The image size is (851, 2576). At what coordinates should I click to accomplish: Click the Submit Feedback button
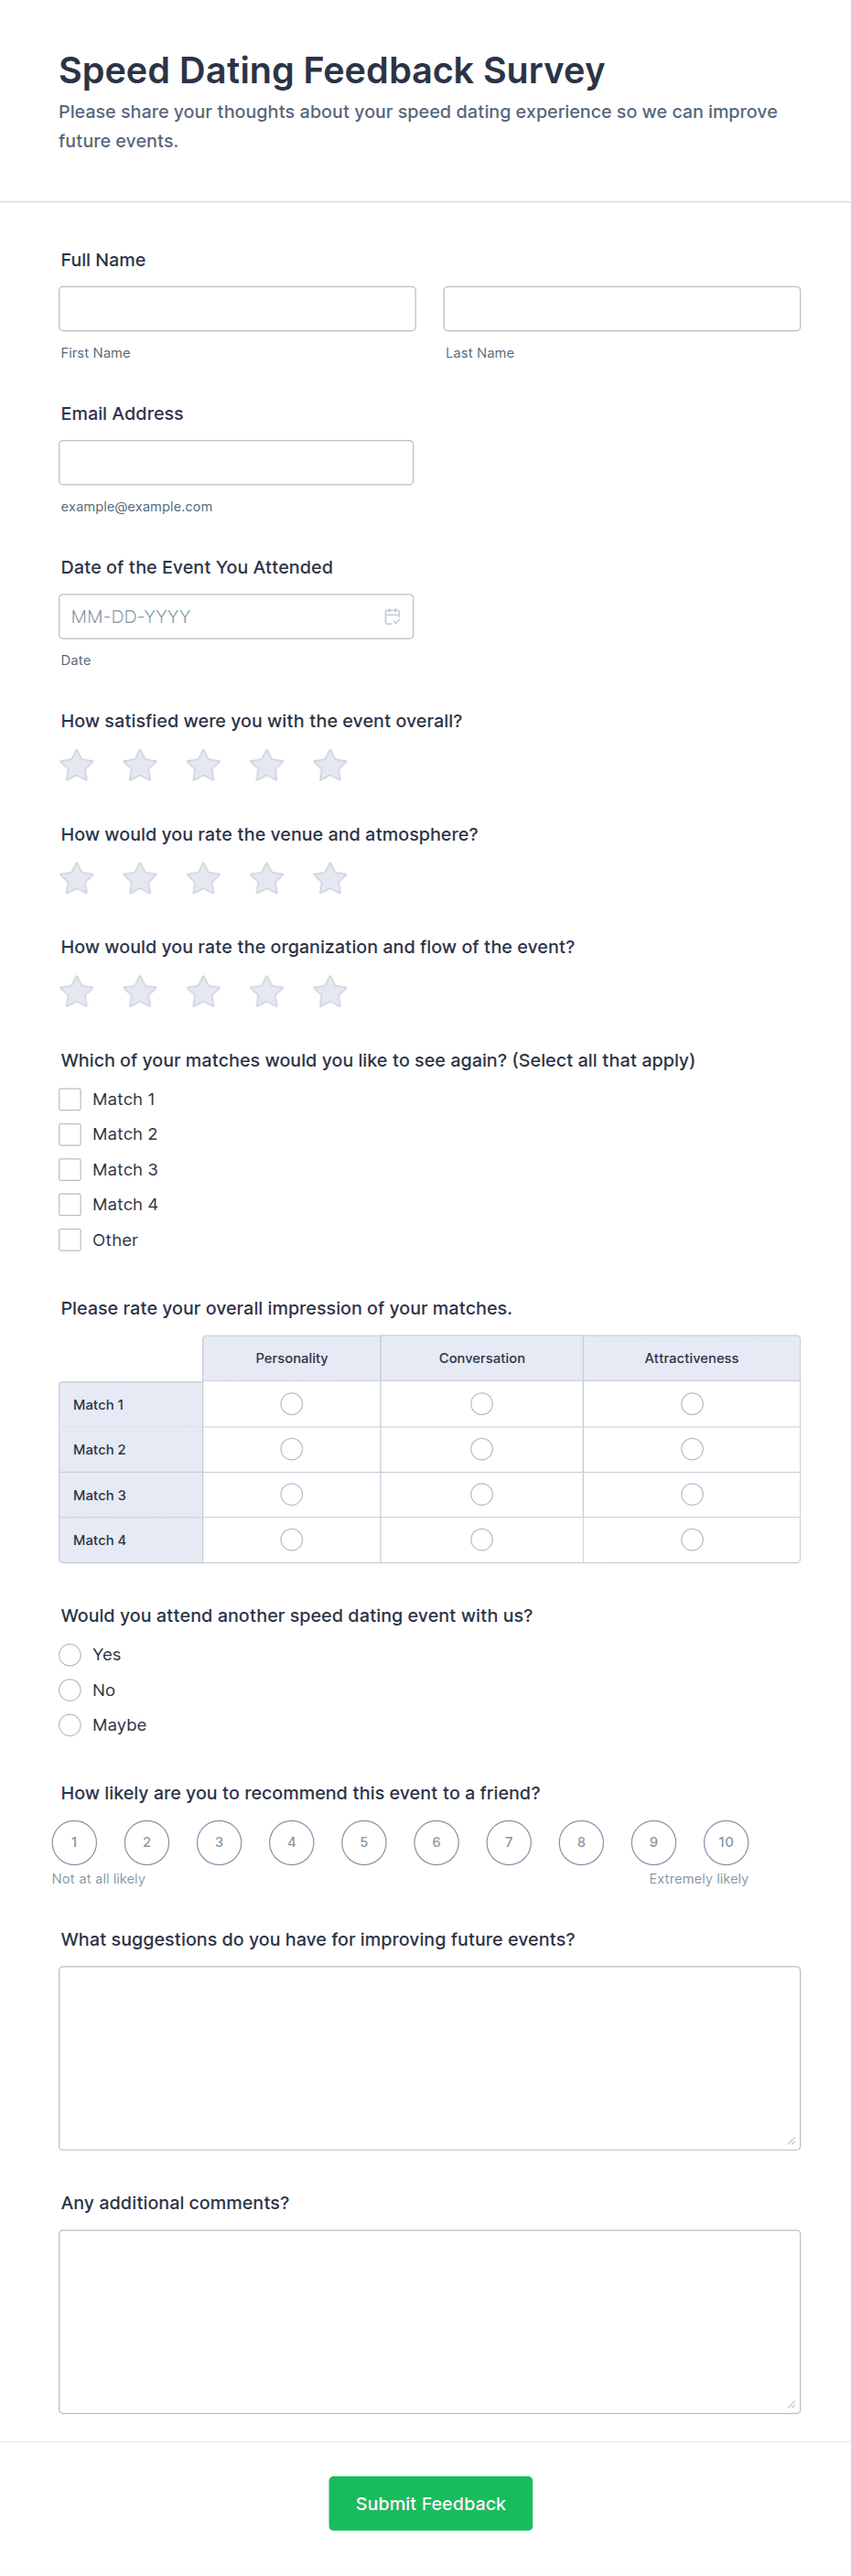tap(430, 2503)
